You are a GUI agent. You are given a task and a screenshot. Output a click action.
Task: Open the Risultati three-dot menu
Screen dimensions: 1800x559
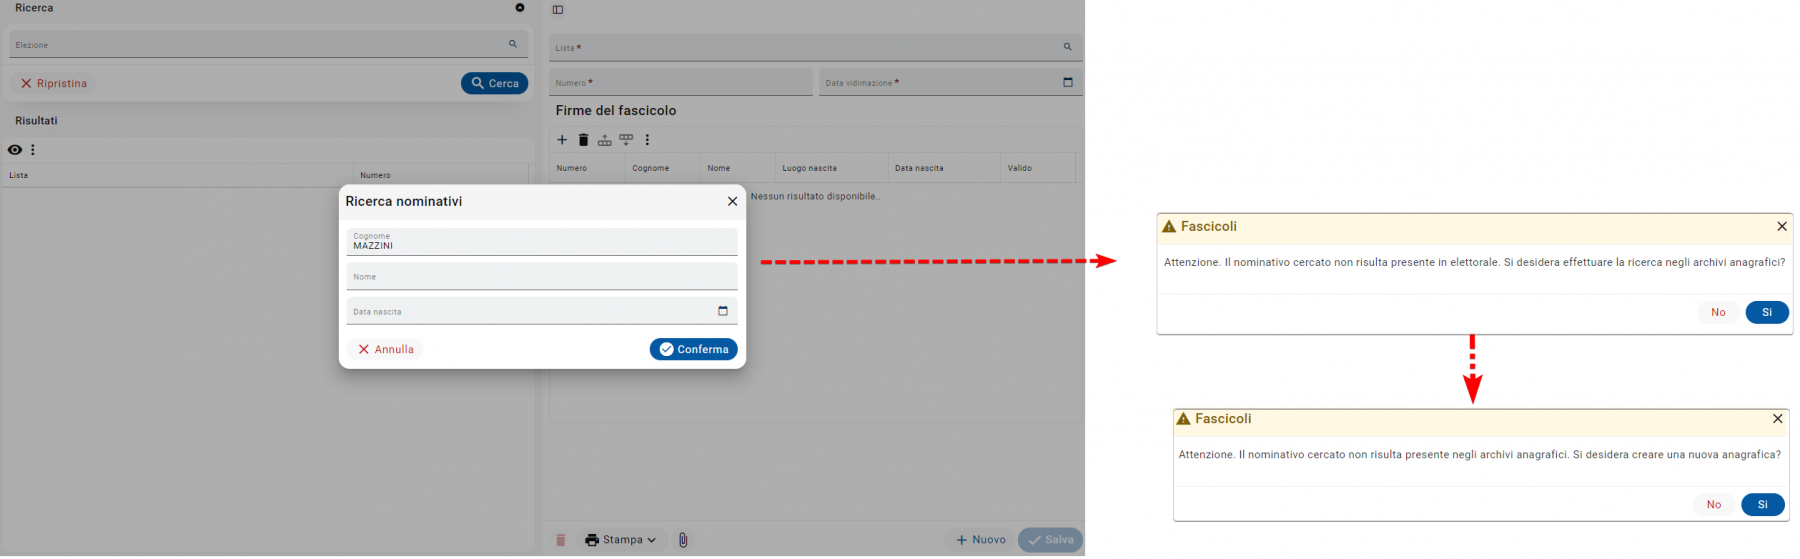[x=33, y=150]
